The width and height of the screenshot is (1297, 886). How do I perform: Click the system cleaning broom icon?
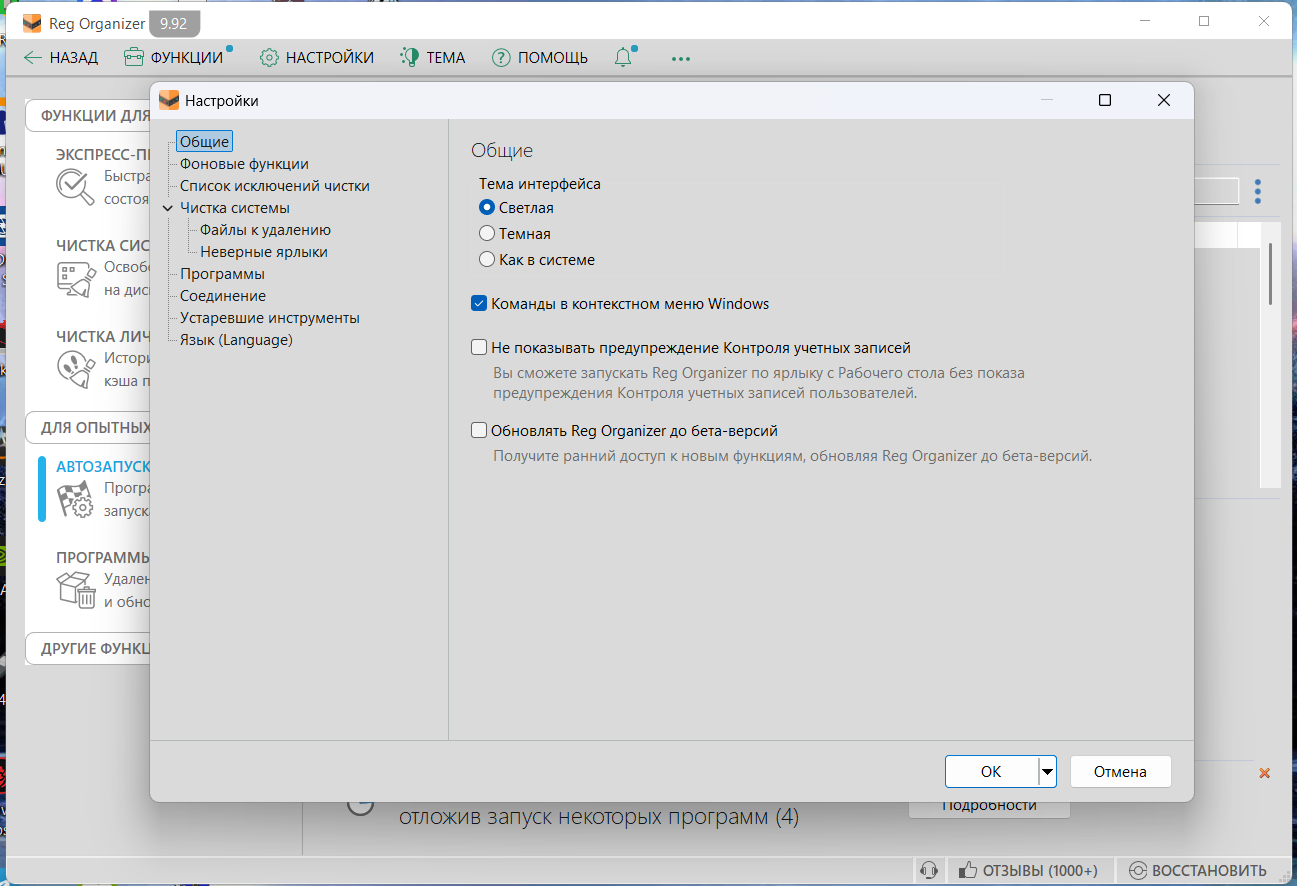point(75,279)
